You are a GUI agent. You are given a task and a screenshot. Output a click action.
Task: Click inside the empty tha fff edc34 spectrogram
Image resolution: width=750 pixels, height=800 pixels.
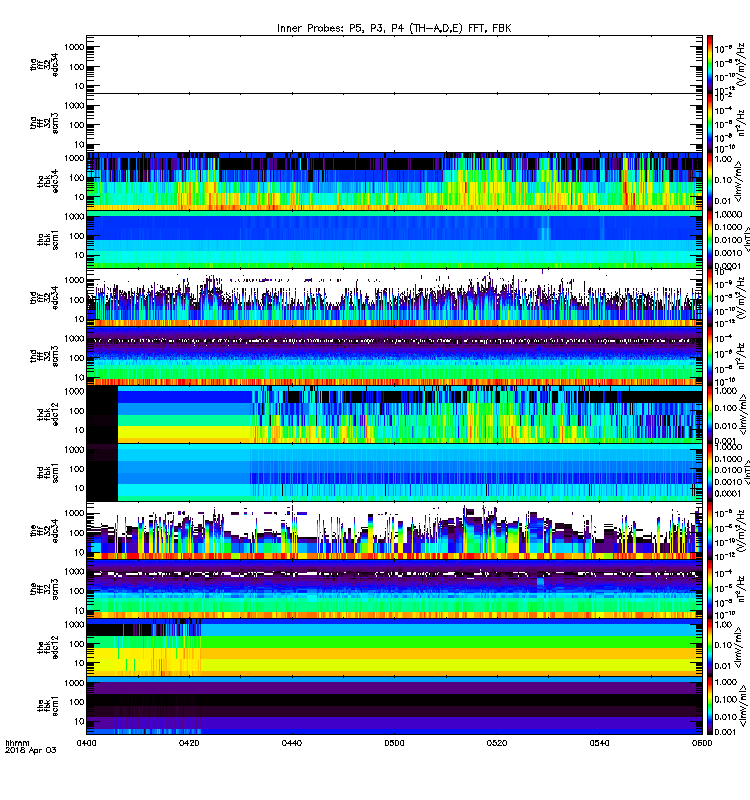click(x=394, y=64)
